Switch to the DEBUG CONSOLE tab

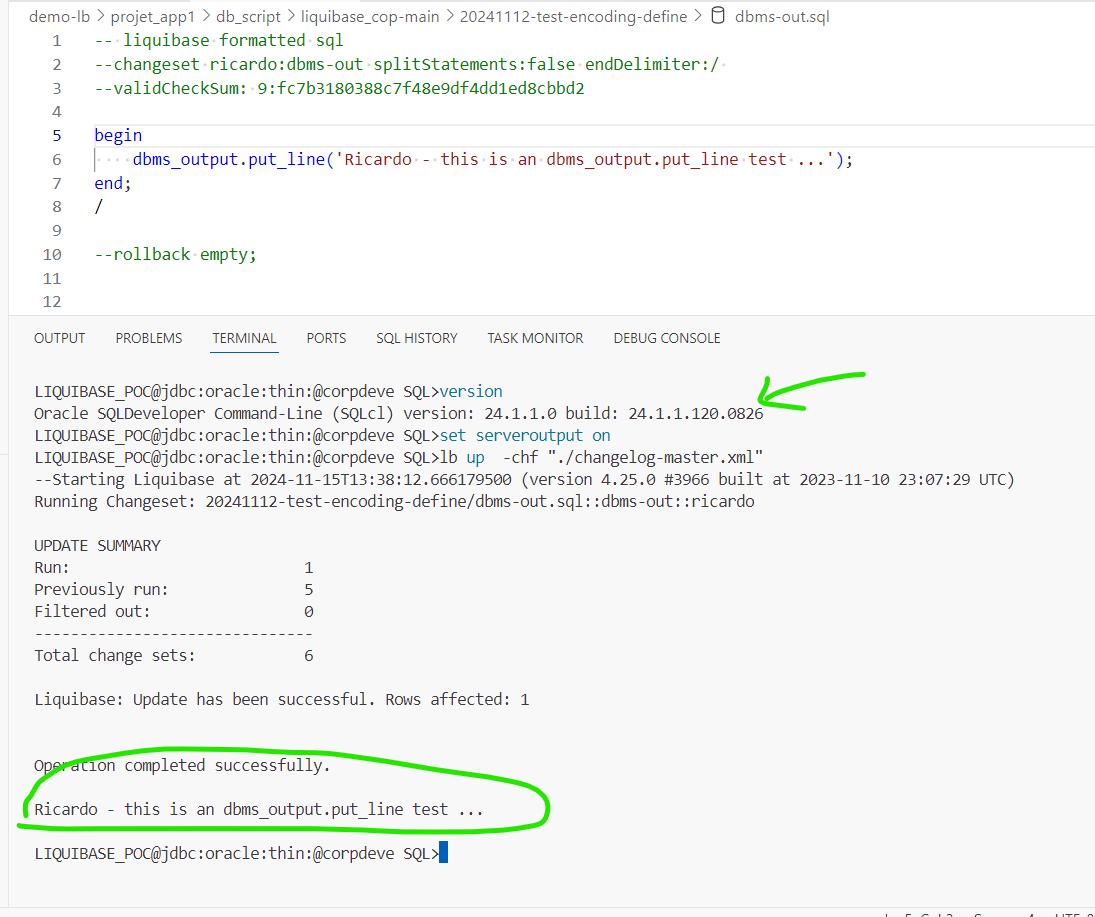tap(667, 338)
